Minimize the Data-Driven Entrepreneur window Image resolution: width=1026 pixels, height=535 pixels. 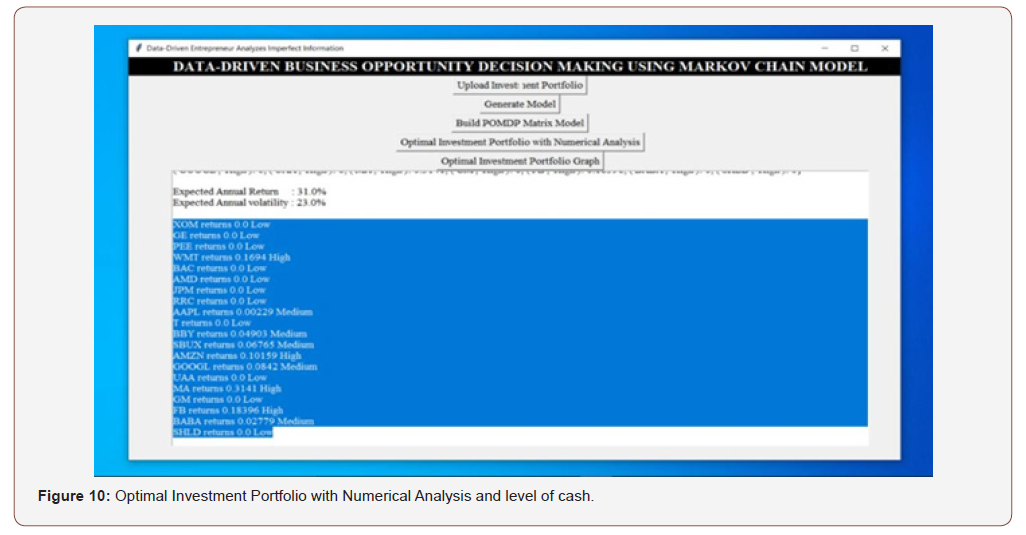tap(825, 48)
